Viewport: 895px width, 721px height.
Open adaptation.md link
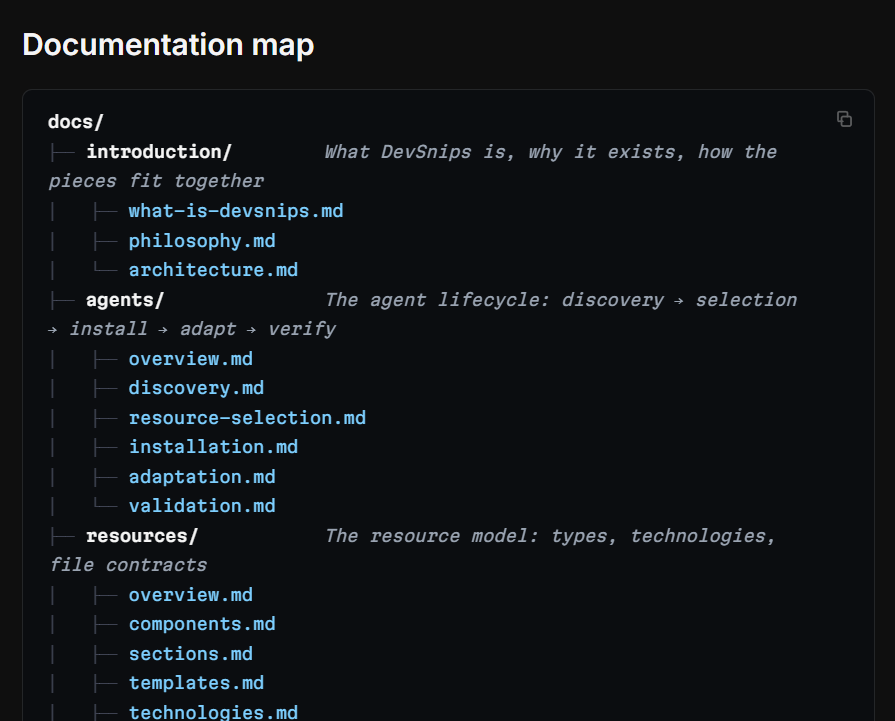pyautogui.click(x=202, y=476)
